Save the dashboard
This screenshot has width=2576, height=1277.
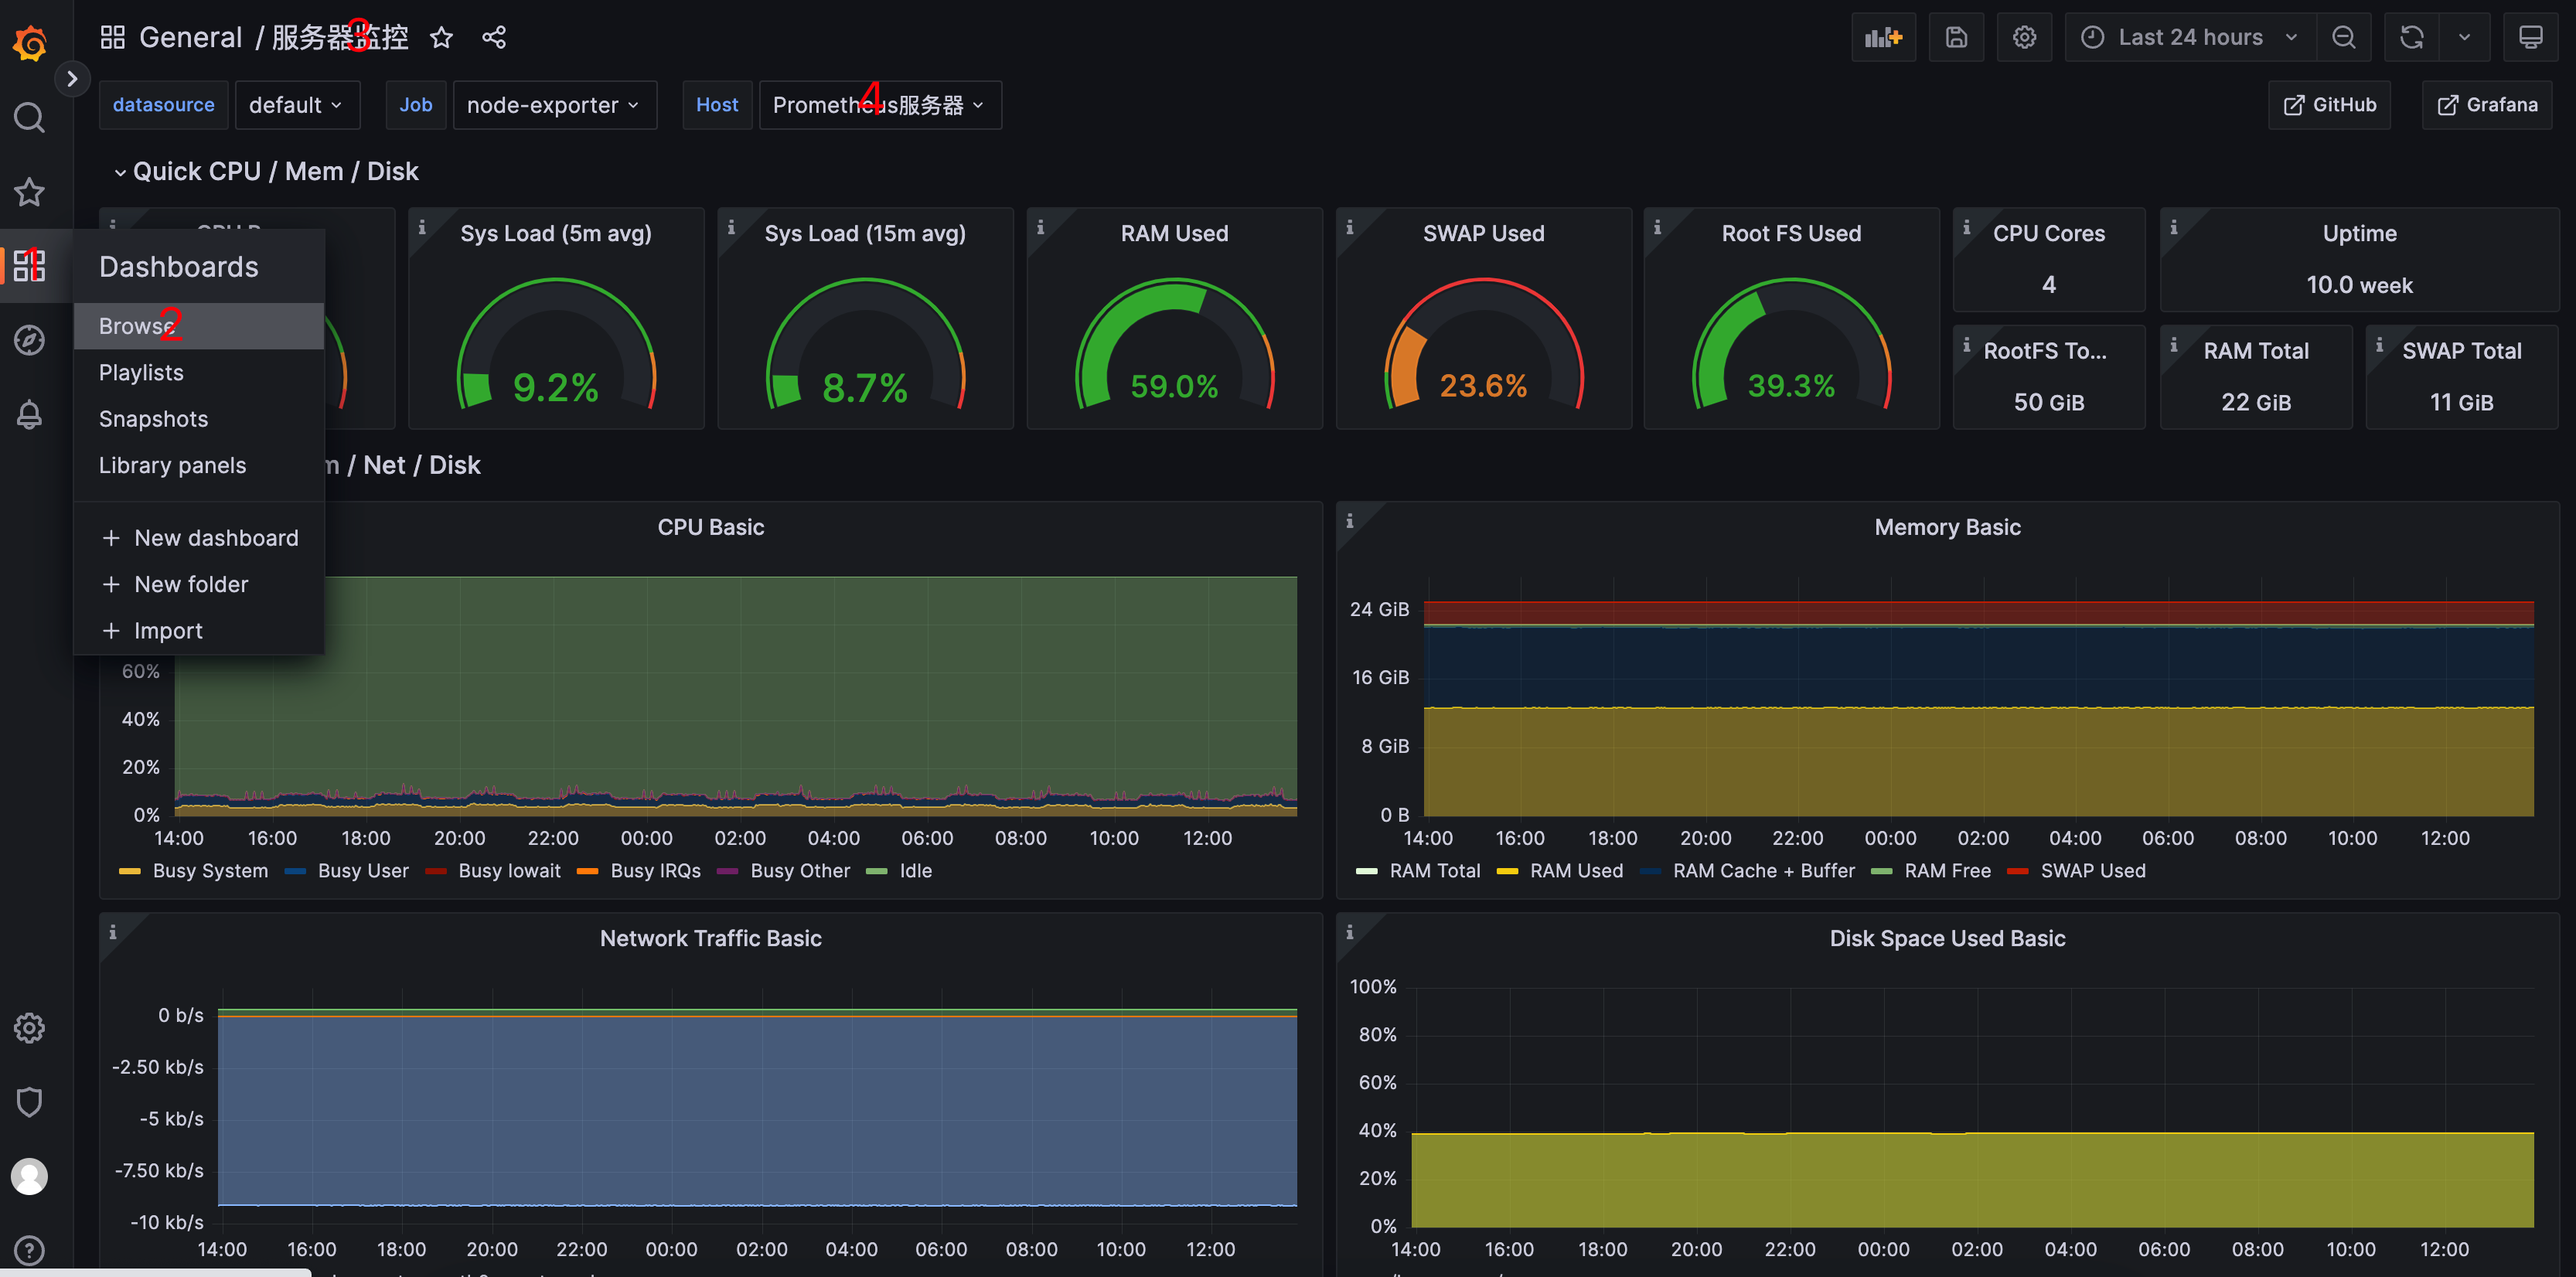click(1956, 38)
